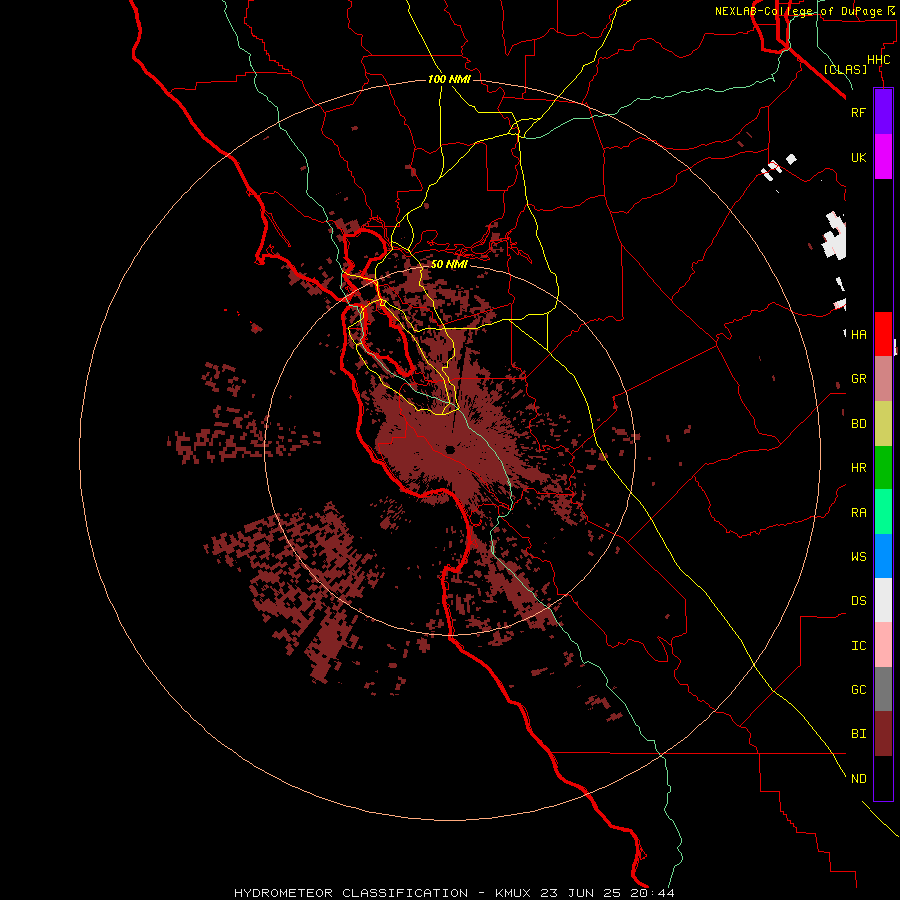900x900 pixels.
Task: Click the RF legend label text
Action: [858, 112]
